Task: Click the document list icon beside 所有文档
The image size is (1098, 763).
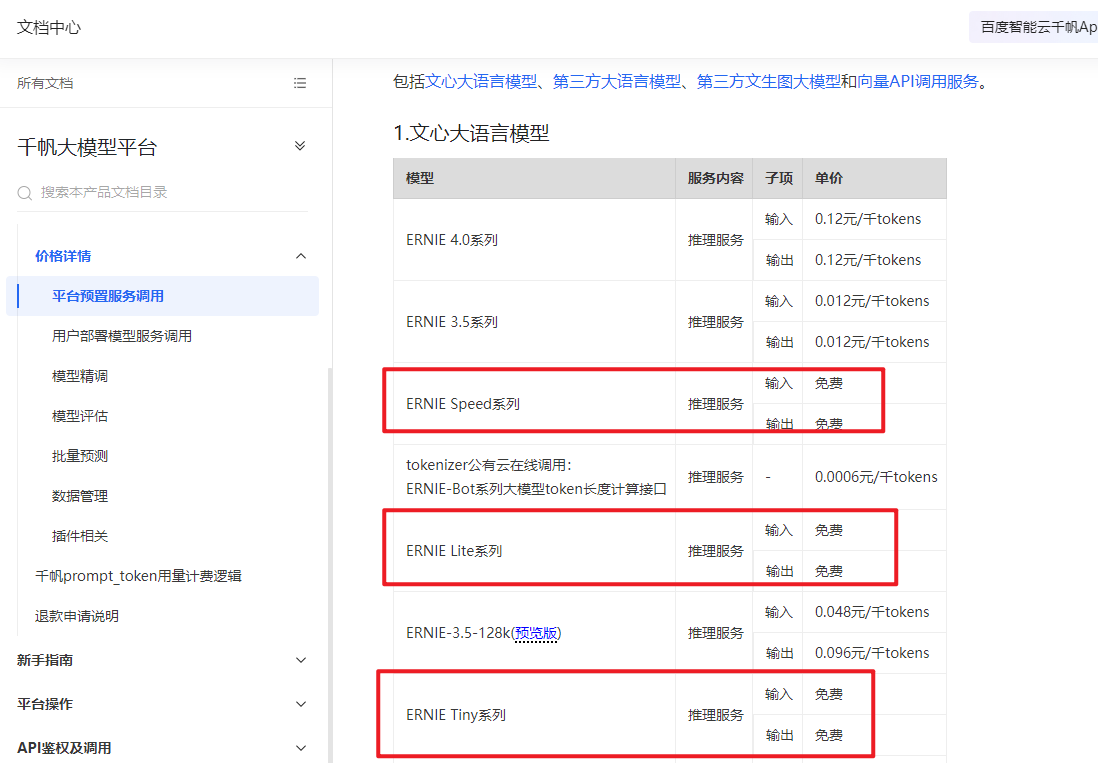Action: tap(300, 83)
